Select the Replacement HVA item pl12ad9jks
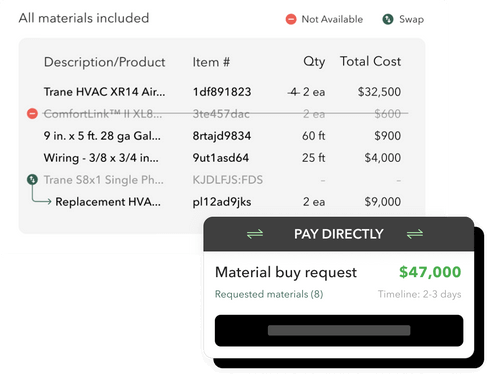The height and width of the screenshot is (387, 500). [x=222, y=202]
